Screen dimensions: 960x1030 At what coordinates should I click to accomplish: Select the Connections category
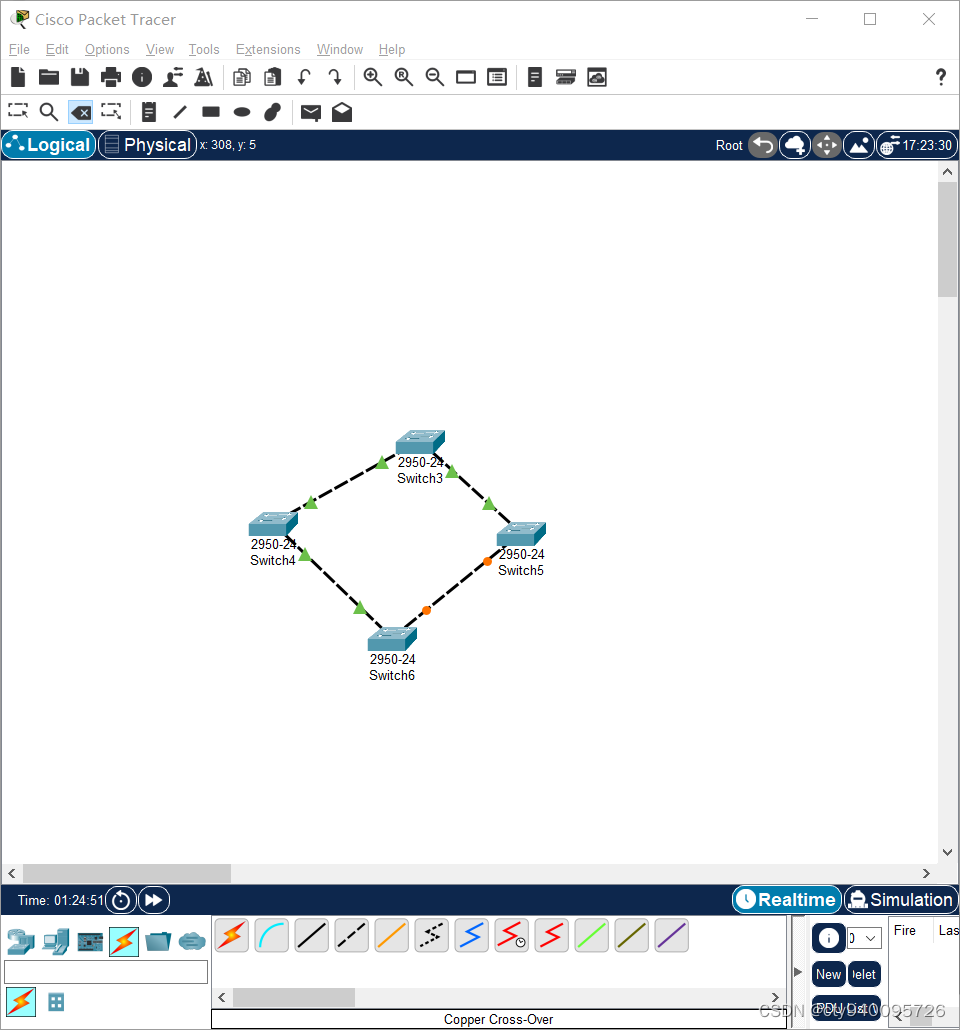coord(124,942)
